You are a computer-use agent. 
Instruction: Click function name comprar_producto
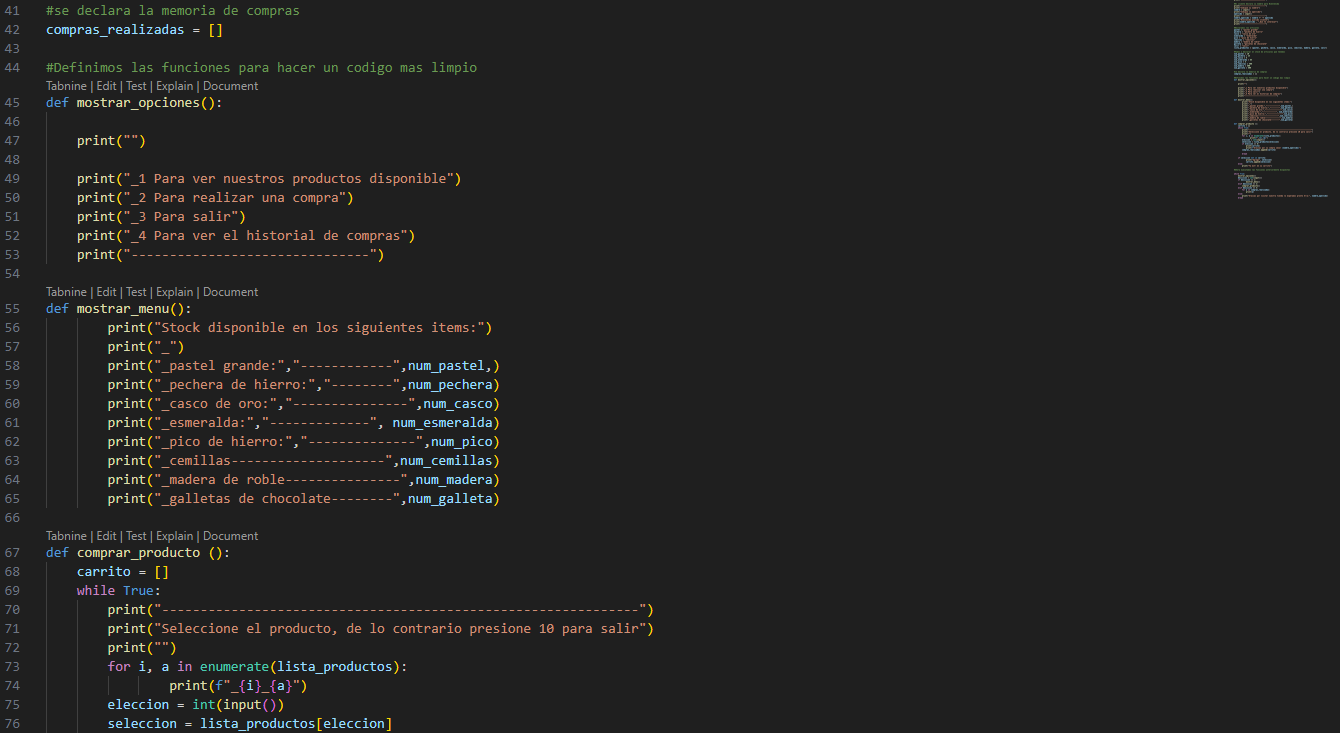(138, 552)
